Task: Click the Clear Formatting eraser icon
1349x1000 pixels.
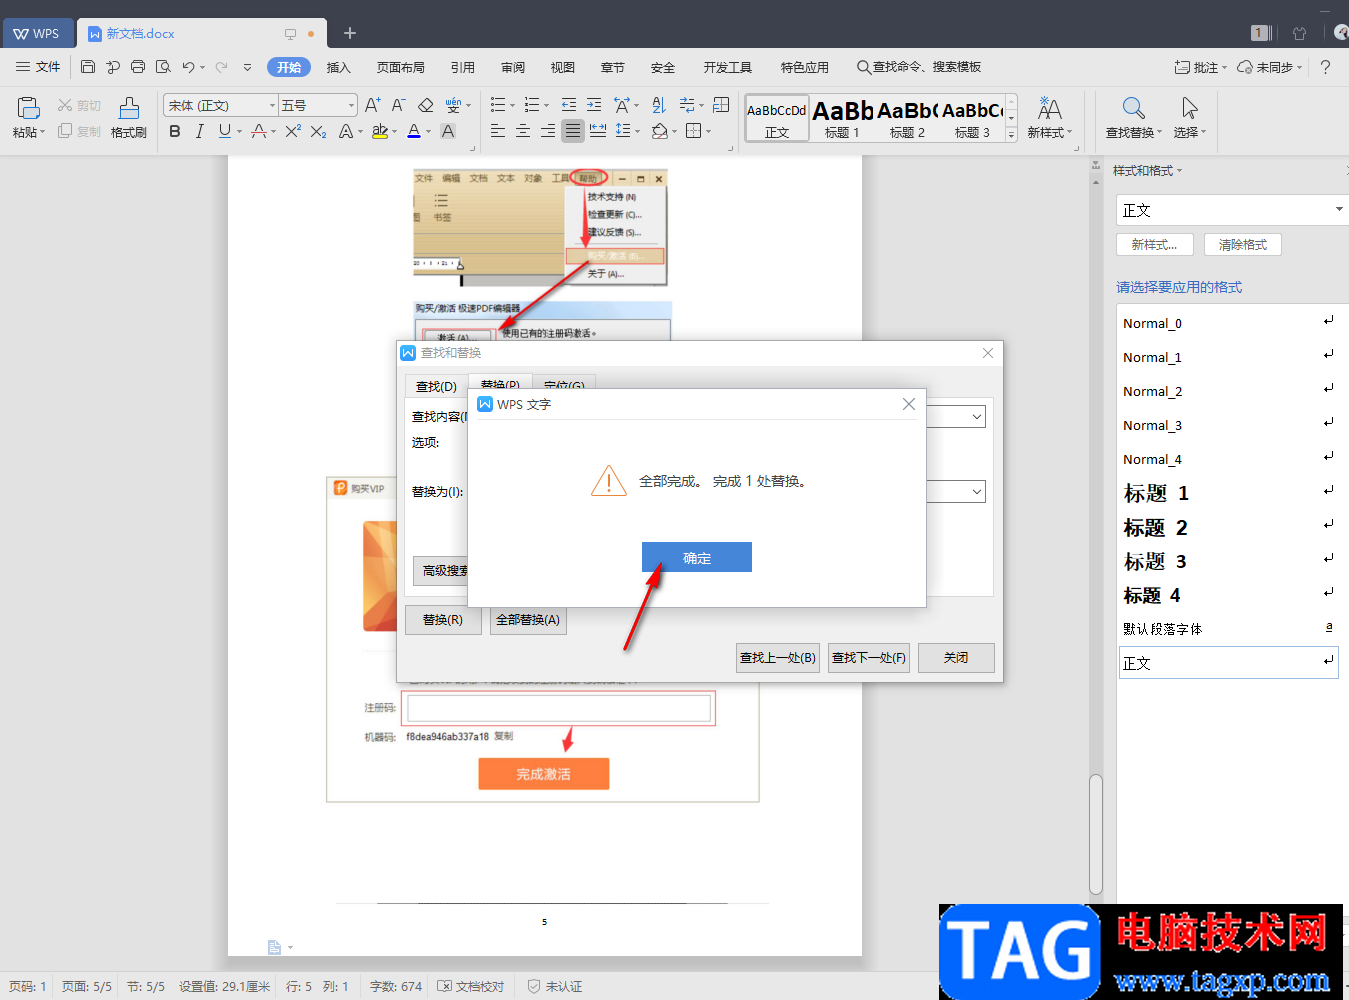Action: coord(426,105)
